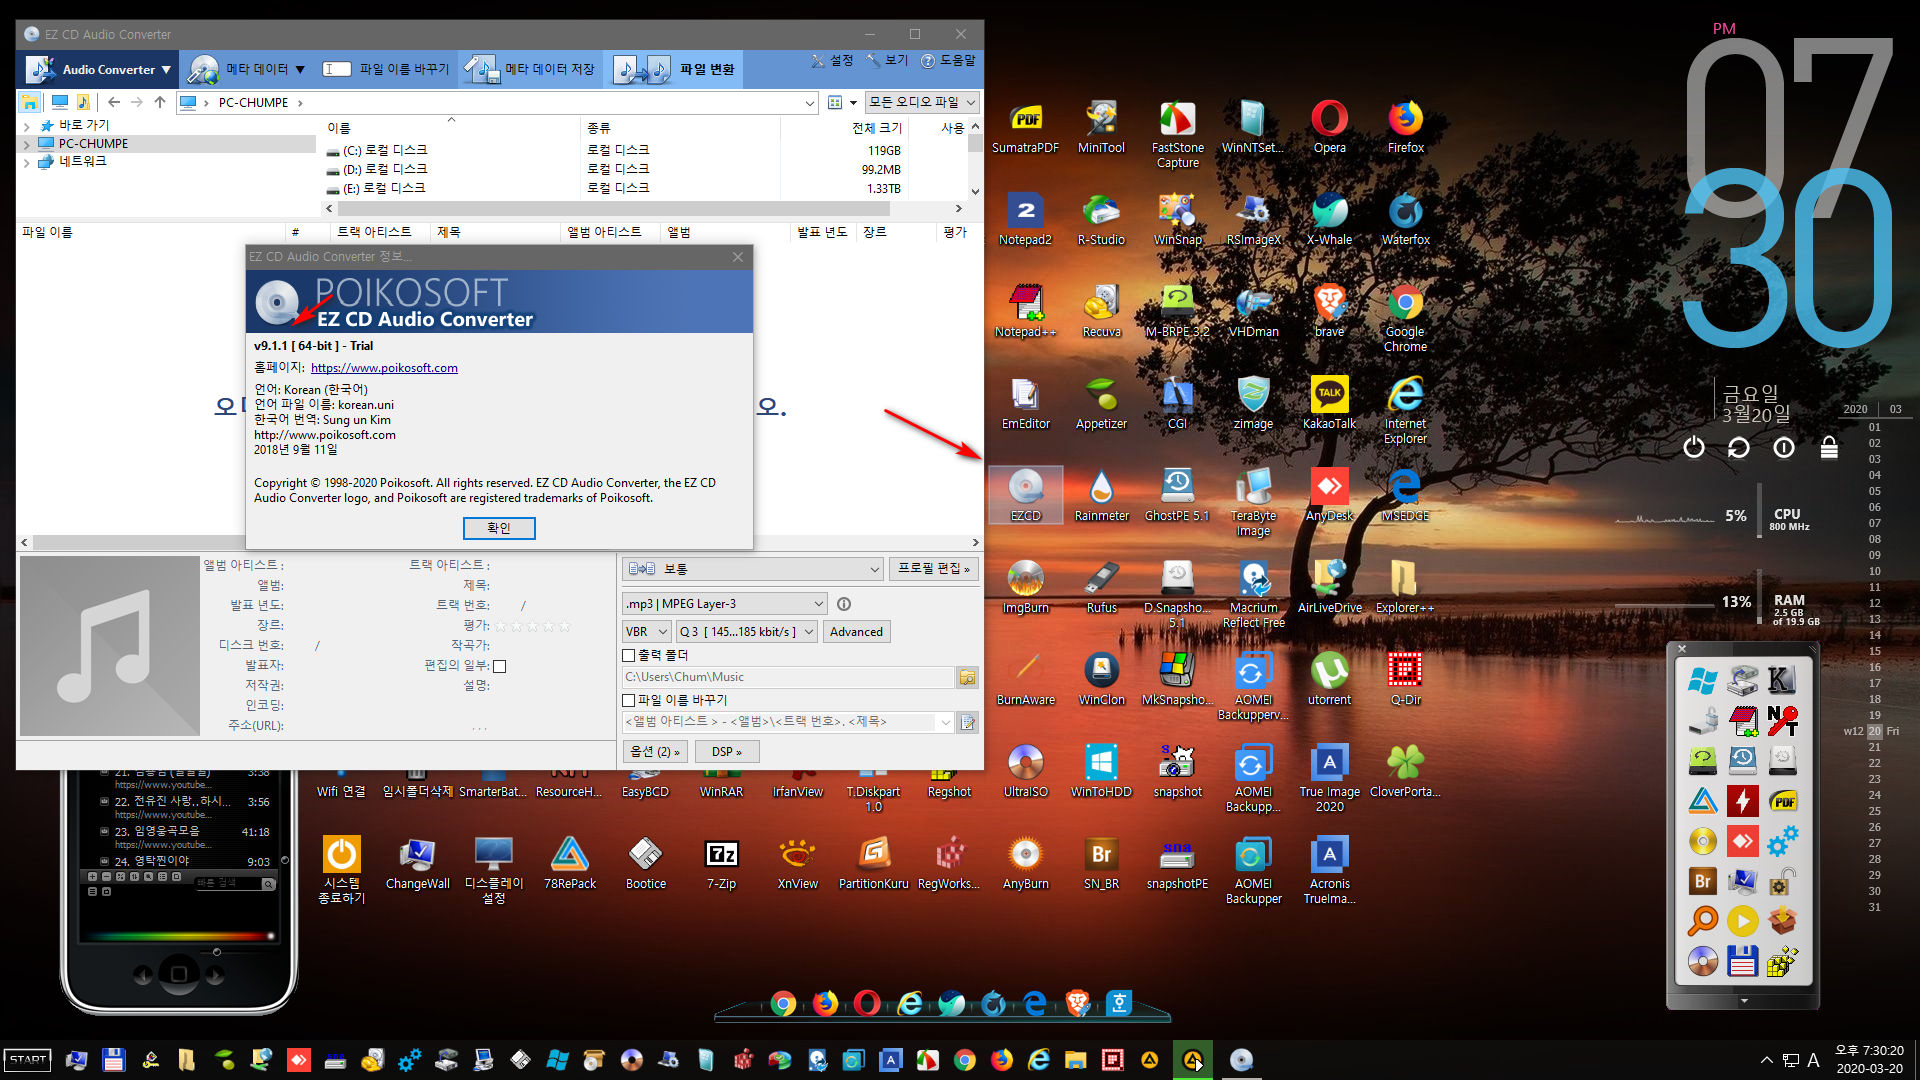Screen dimensions: 1920x1080
Task: Open the 7-Zip desktop icon
Action: pyautogui.click(x=721, y=864)
